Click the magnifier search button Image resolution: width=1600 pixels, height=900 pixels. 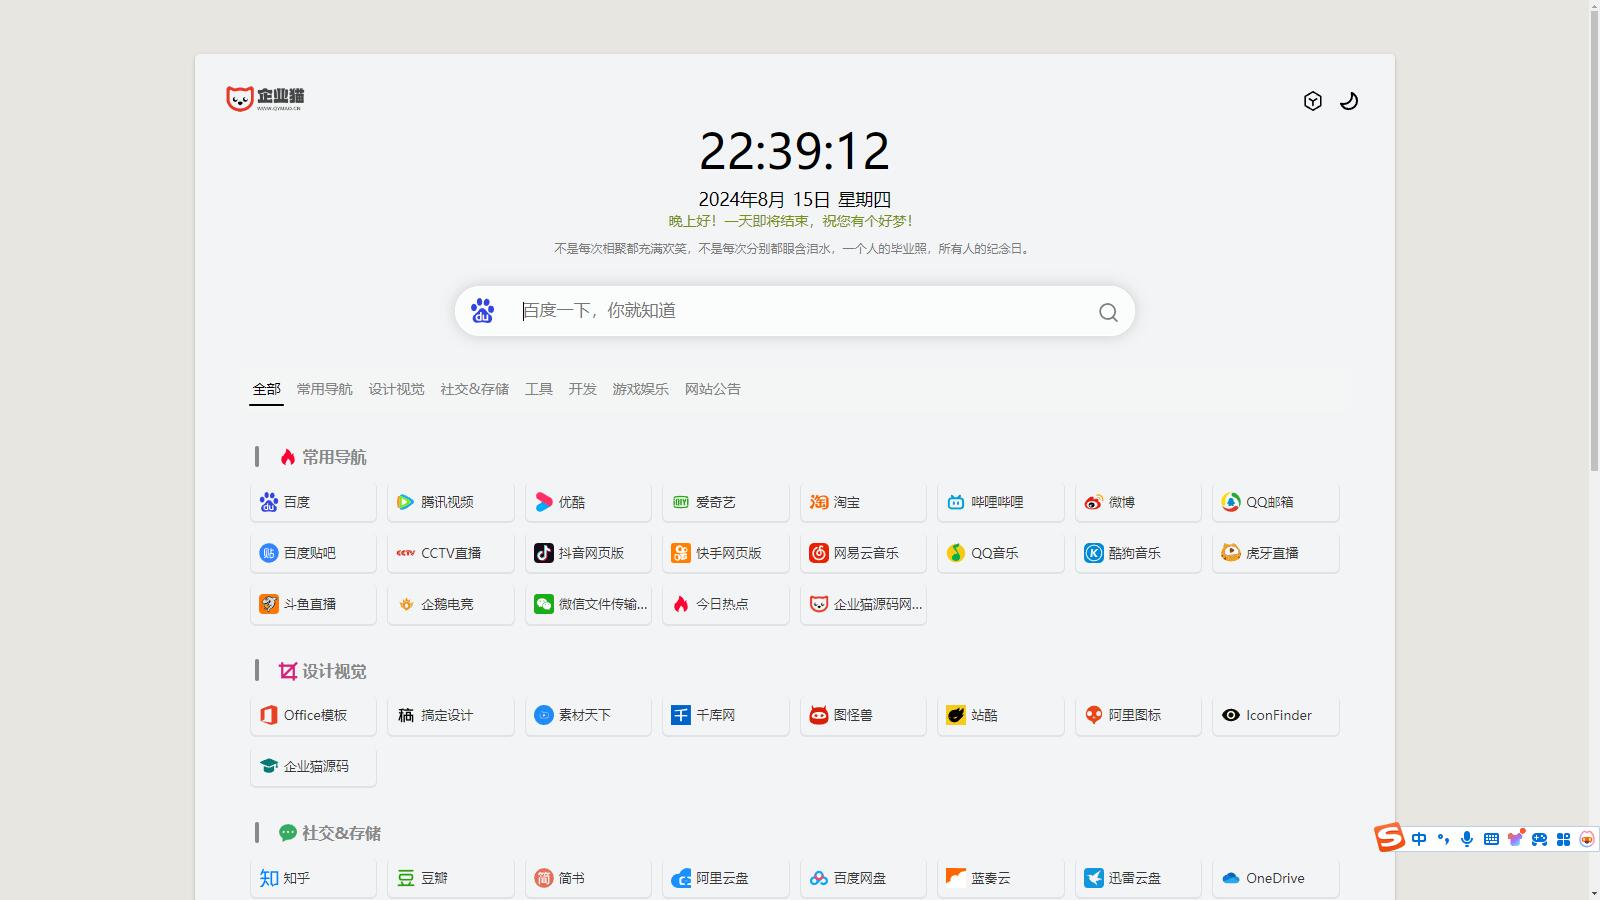pyautogui.click(x=1108, y=312)
